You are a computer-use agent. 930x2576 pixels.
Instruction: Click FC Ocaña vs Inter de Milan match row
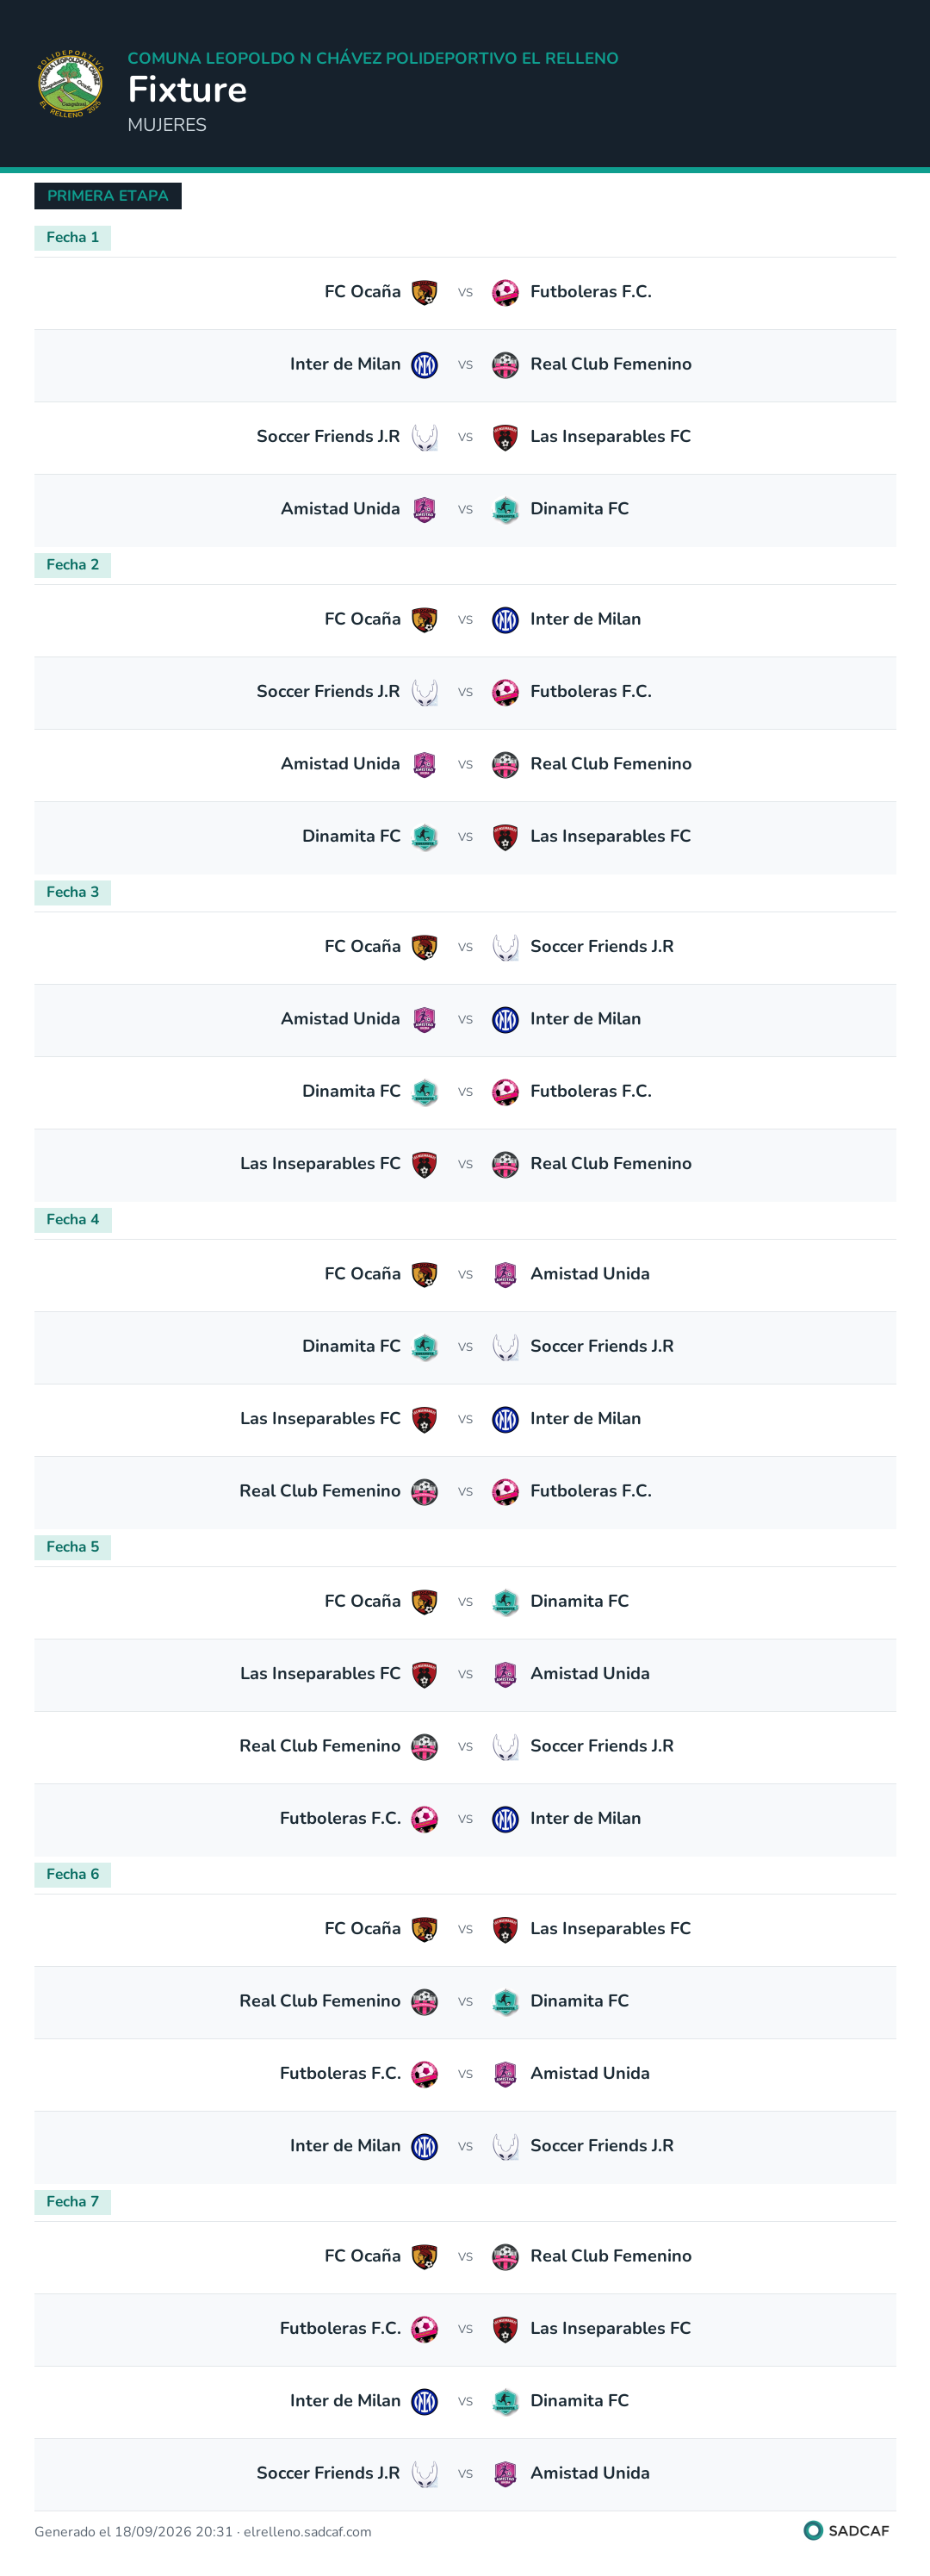click(465, 620)
